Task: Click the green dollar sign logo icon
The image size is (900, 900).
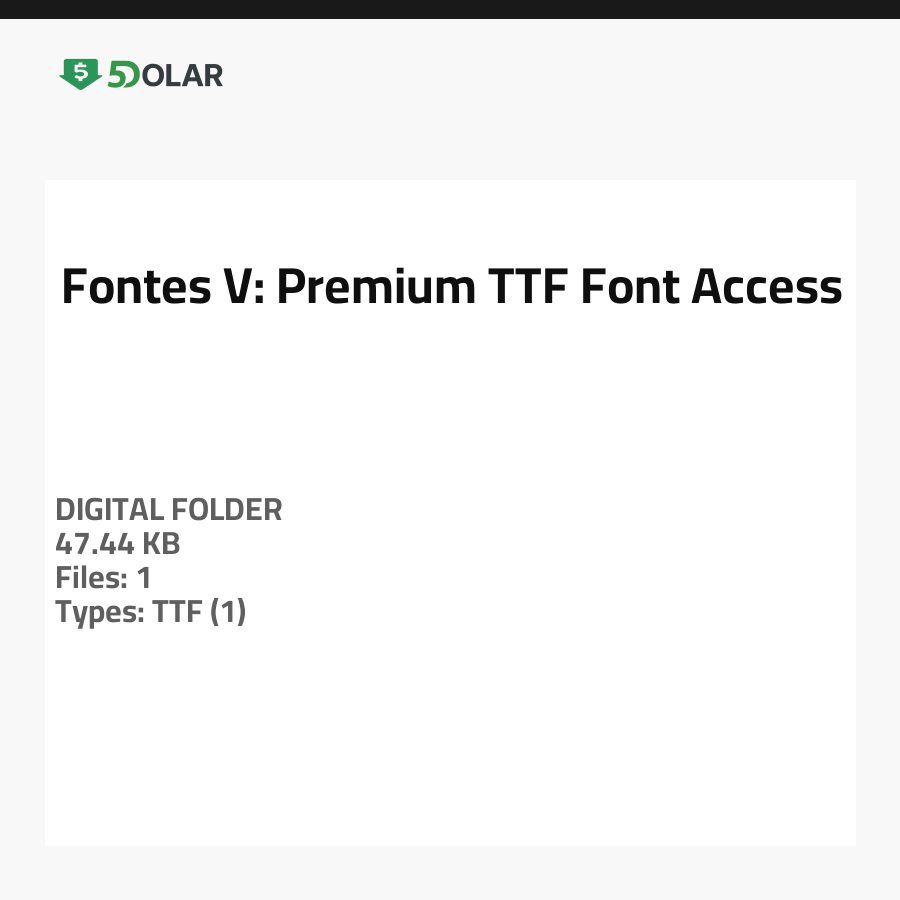Action: pos(80,74)
